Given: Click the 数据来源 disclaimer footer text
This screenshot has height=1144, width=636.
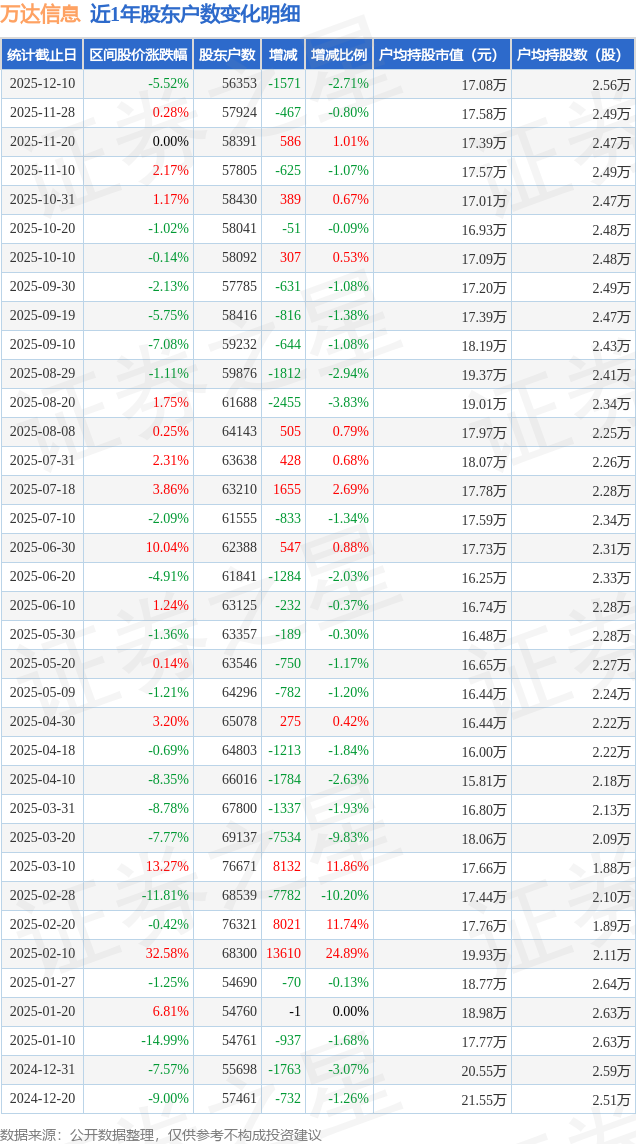Looking at the screenshot, I should coord(161,1135).
